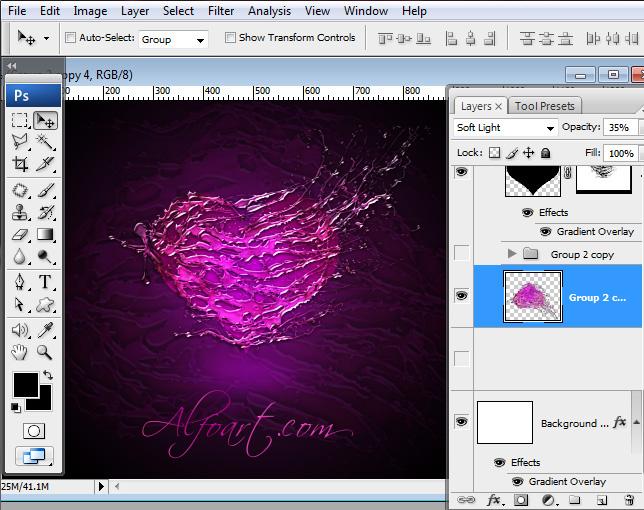The width and height of the screenshot is (644, 510).
Task: Open the Auto-Select Group dropdown
Action: (172, 39)
